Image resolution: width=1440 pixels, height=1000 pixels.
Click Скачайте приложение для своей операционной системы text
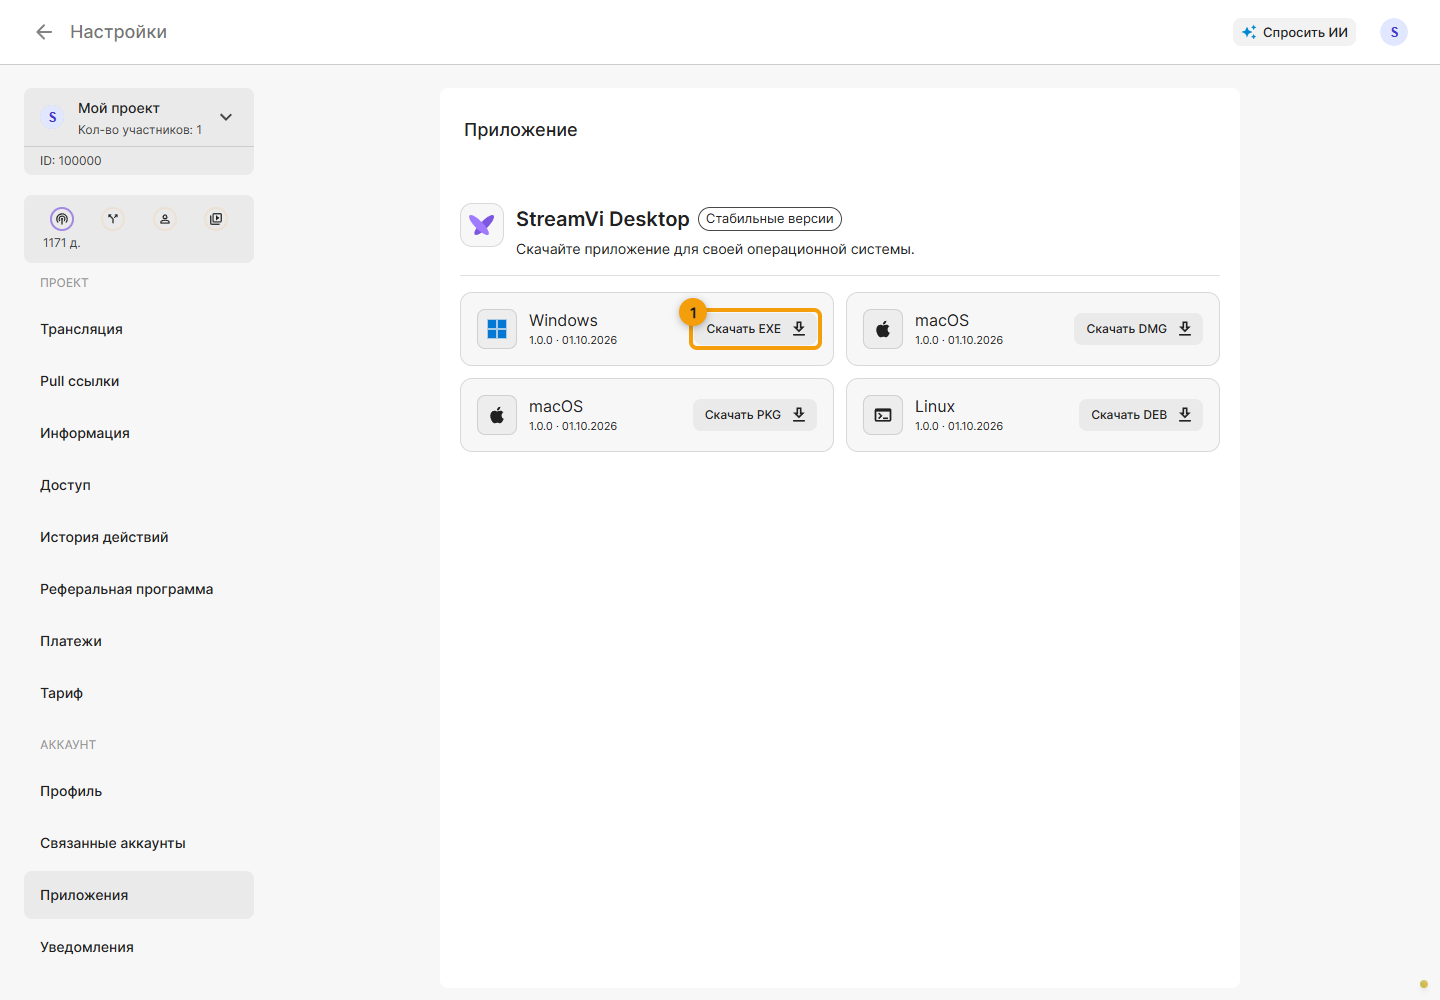coord(715,249)
